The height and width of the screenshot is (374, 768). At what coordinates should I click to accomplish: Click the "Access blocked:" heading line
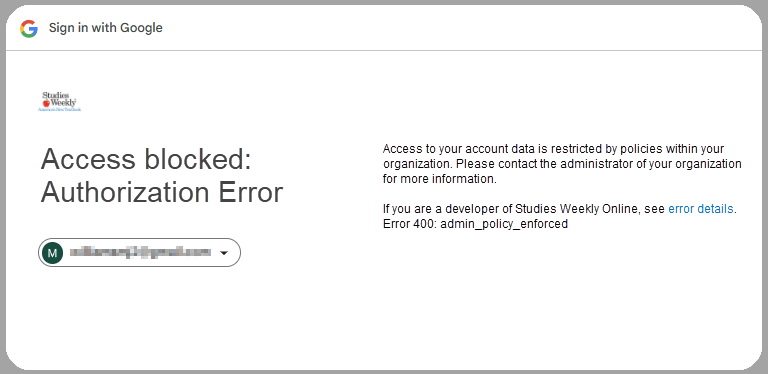pos(146,159)
